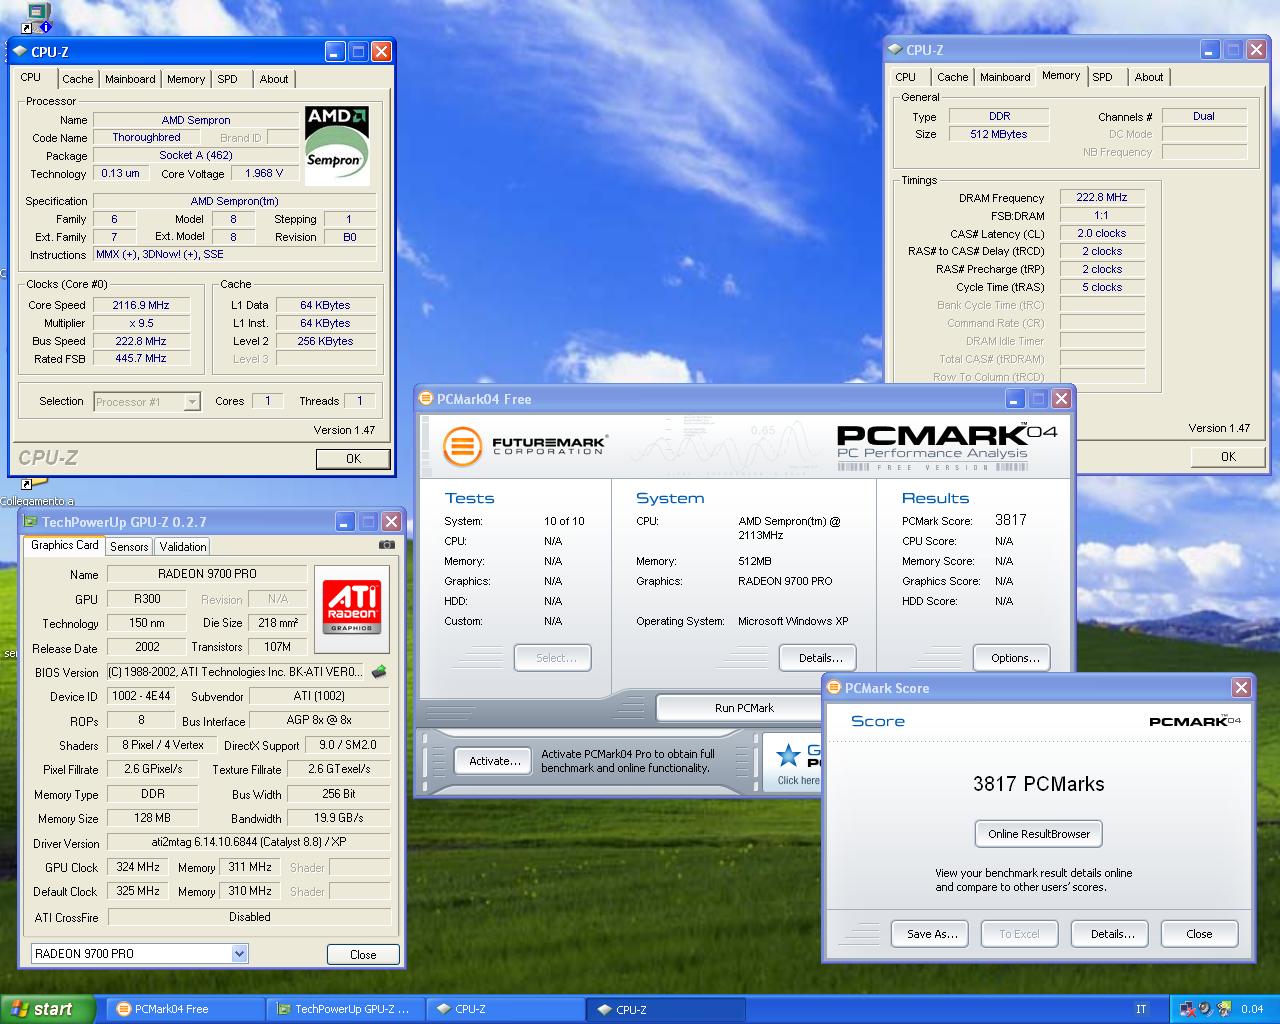Minimize the left CPU-Z window

point(335,51)
